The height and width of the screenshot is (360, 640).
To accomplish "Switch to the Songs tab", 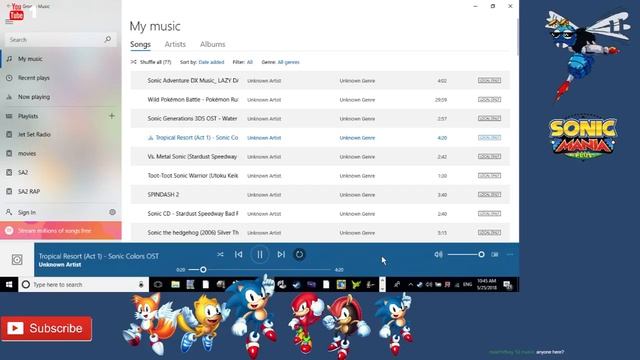I will (x=140, y=44).
